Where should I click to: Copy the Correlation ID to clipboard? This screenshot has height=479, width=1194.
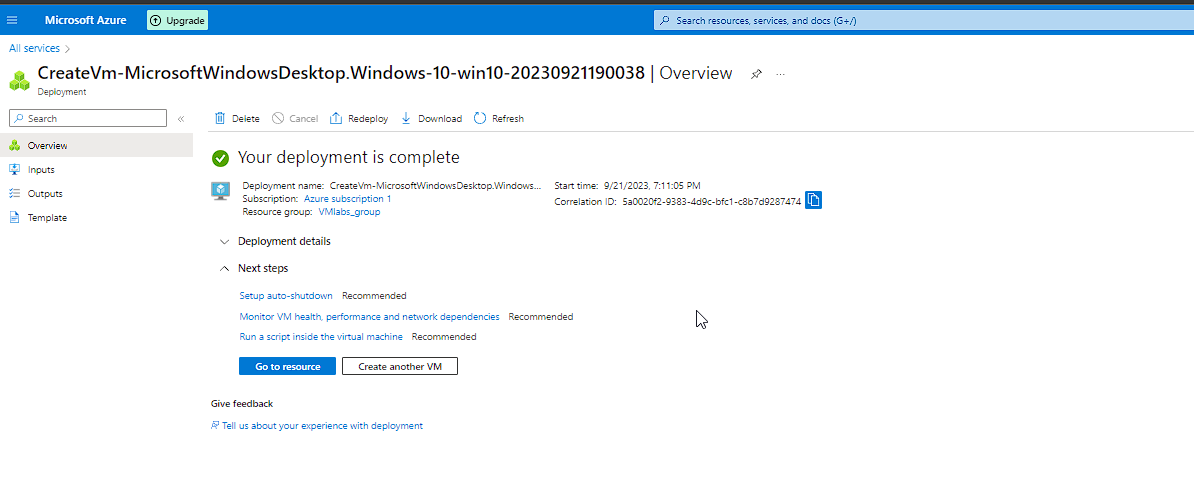(813, 200)
